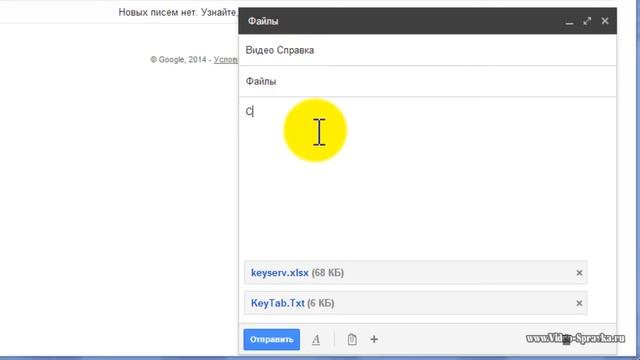
Task: Send the email with Отправить button
Action: [271, 339]
